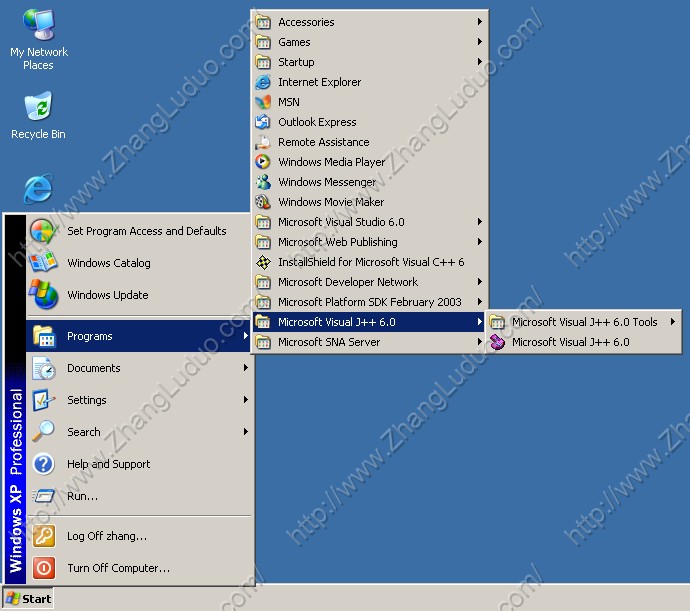Select 'InstallShield for Microsoft Visual C++ 6' text
The image size is (690, 611).
371,262
